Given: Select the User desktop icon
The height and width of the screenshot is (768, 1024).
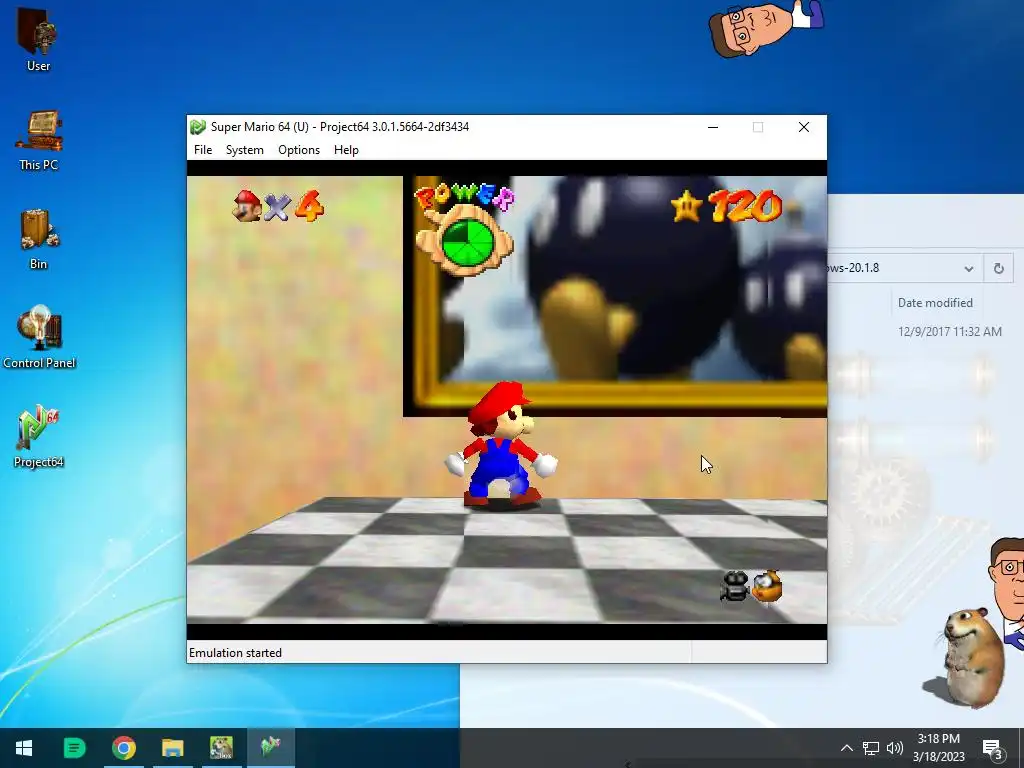Looking at the screenshot, I should point(39,39).
